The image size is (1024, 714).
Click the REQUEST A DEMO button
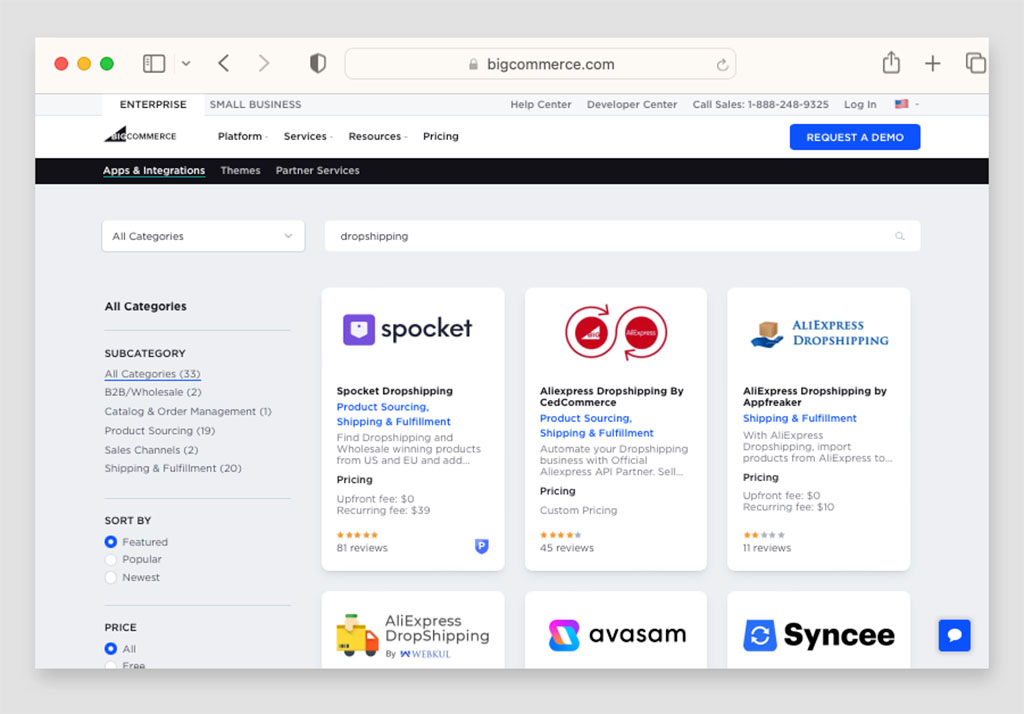855,137
